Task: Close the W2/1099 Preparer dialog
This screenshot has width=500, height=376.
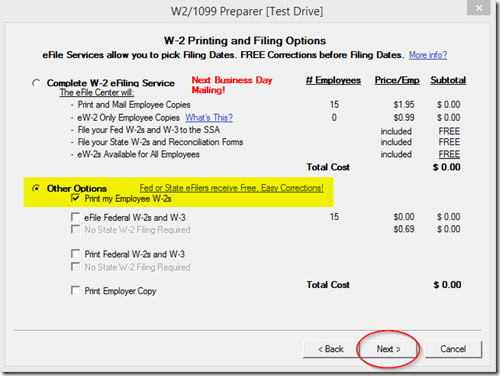Action: click(479, 8)
